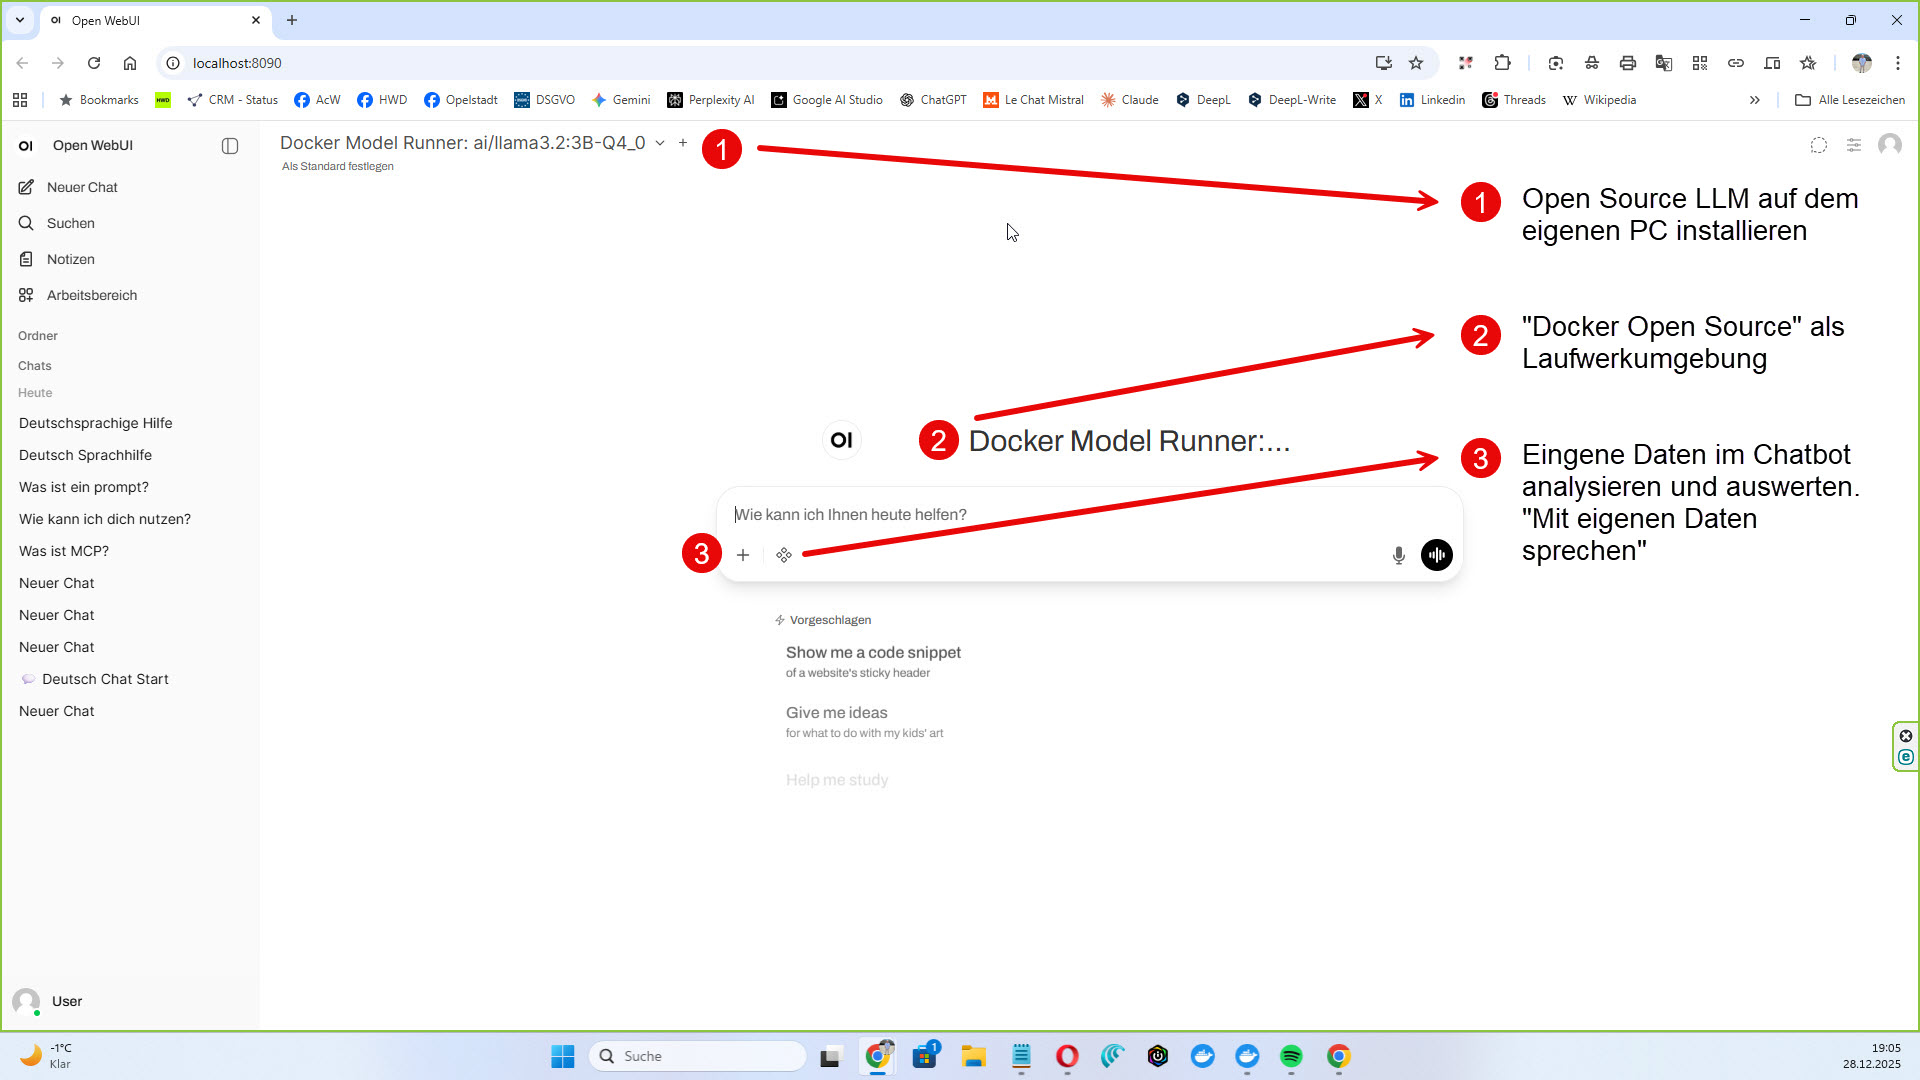Expand the Ordner folders section

(x=38, y=336)
